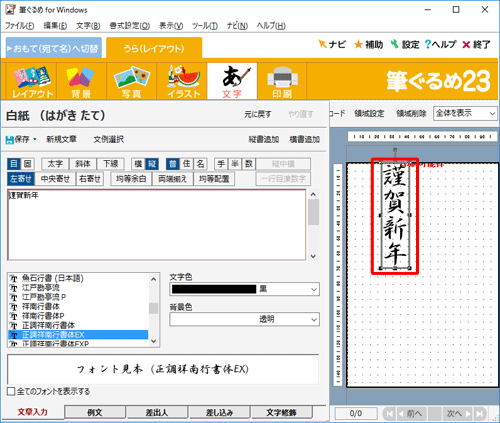
Task: Click text area scroll-down arrow
Action: tap(313, 256)
